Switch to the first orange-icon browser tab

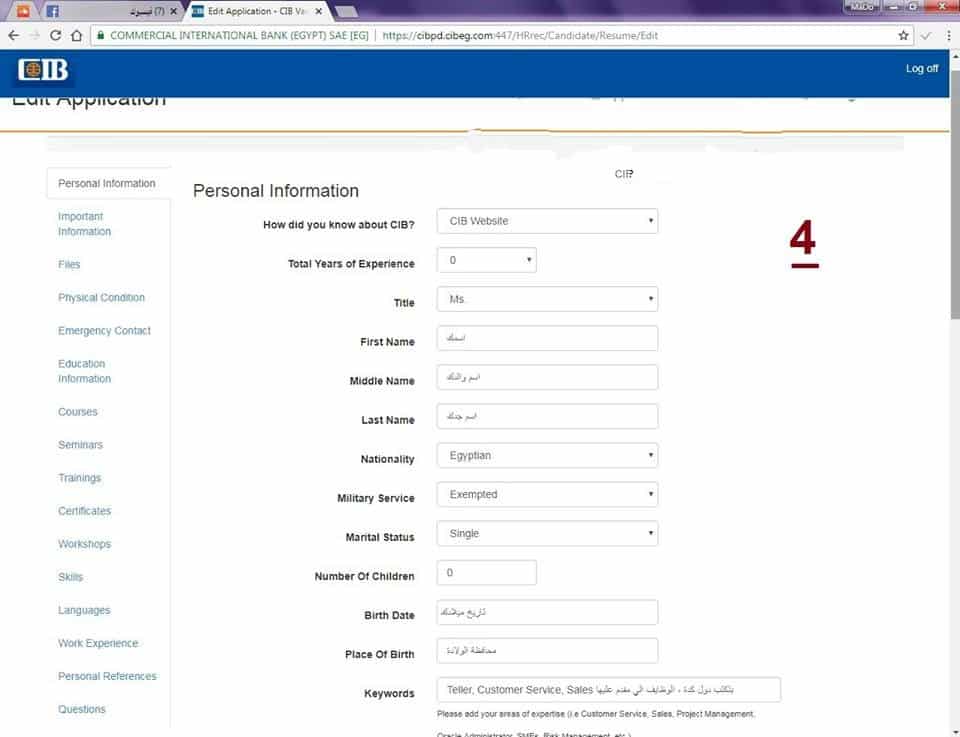(23, 11)
